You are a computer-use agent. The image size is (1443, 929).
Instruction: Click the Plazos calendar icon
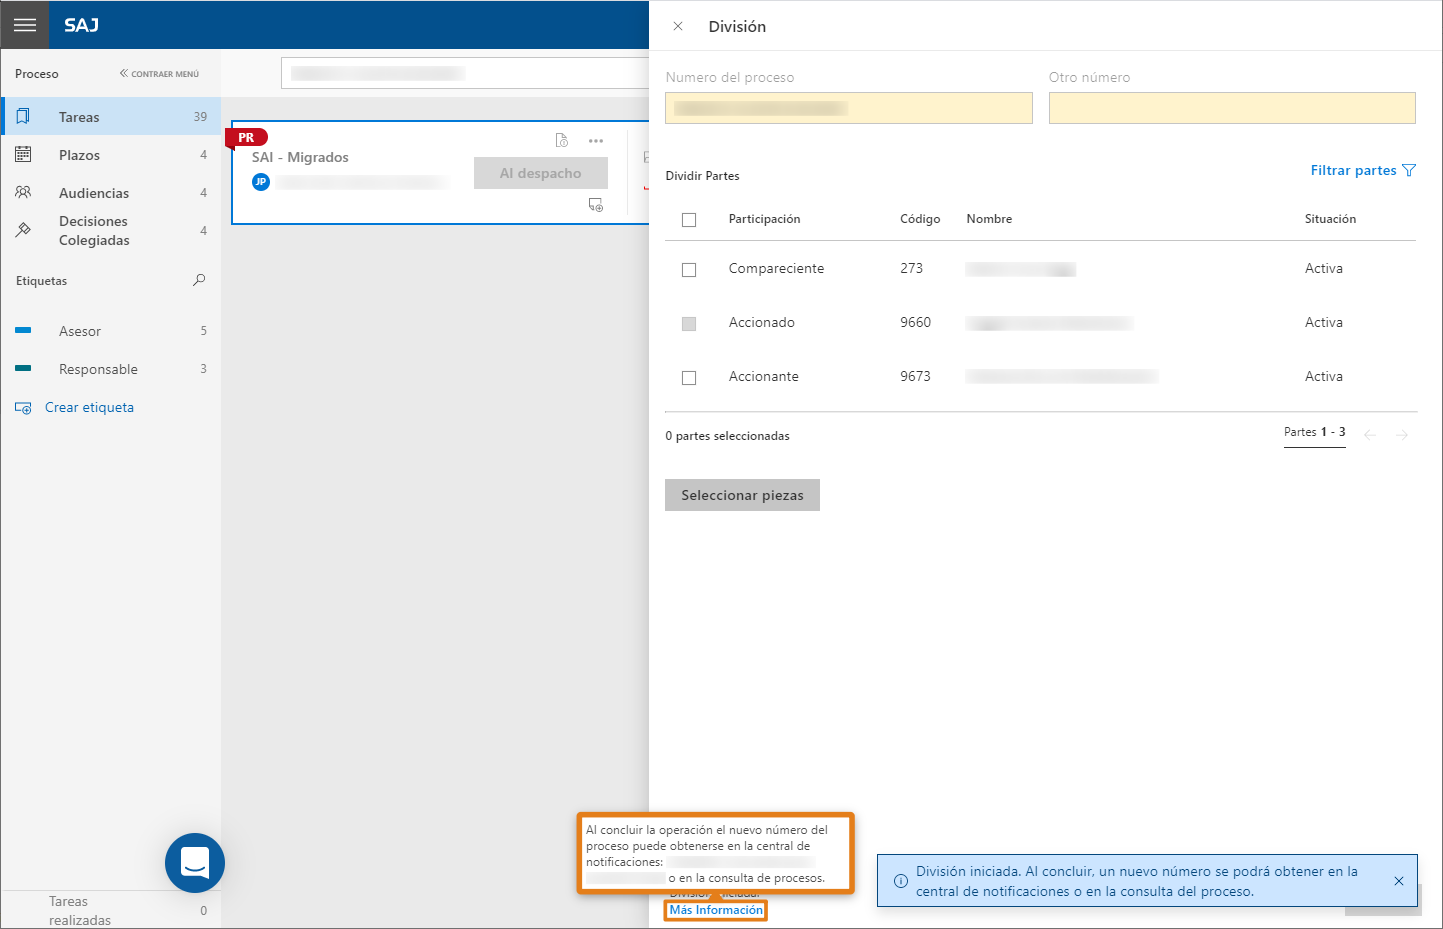(x=23, y=154)
